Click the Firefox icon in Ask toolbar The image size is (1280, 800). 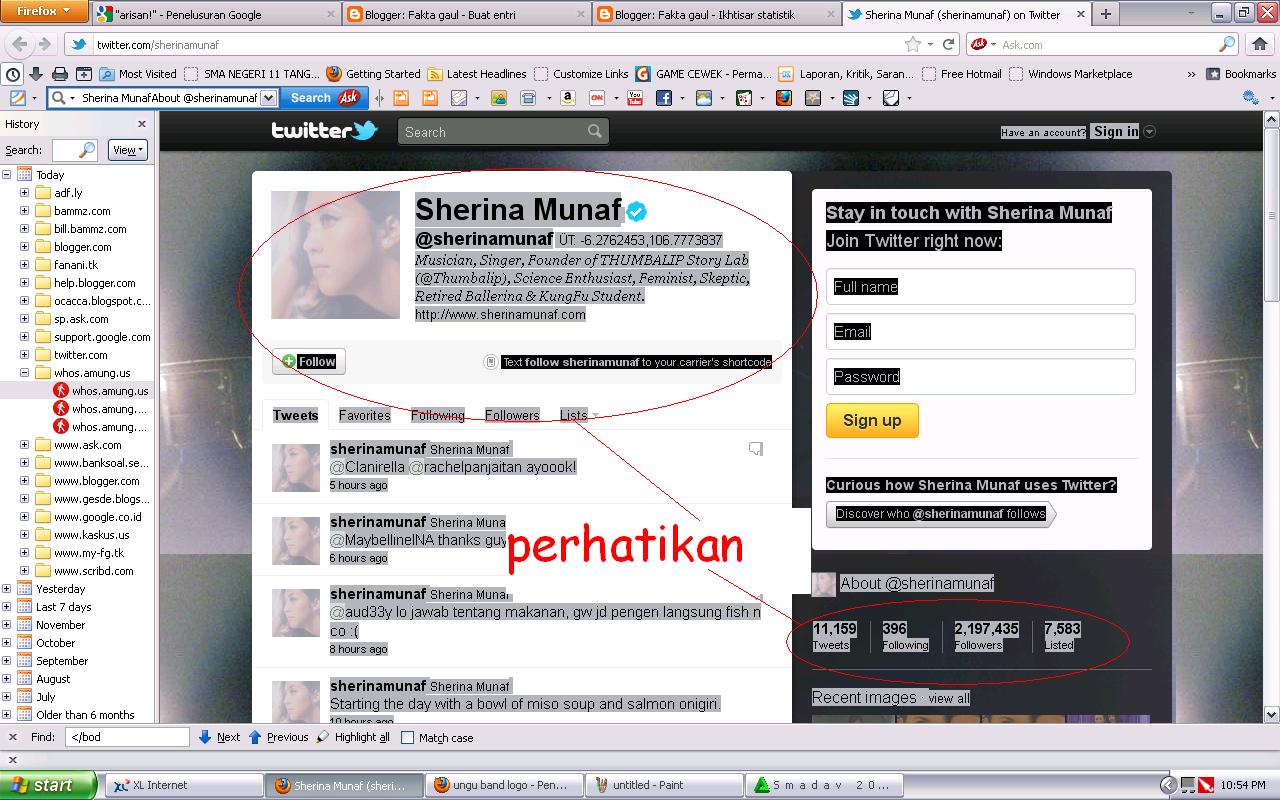[x=784, y=98]
